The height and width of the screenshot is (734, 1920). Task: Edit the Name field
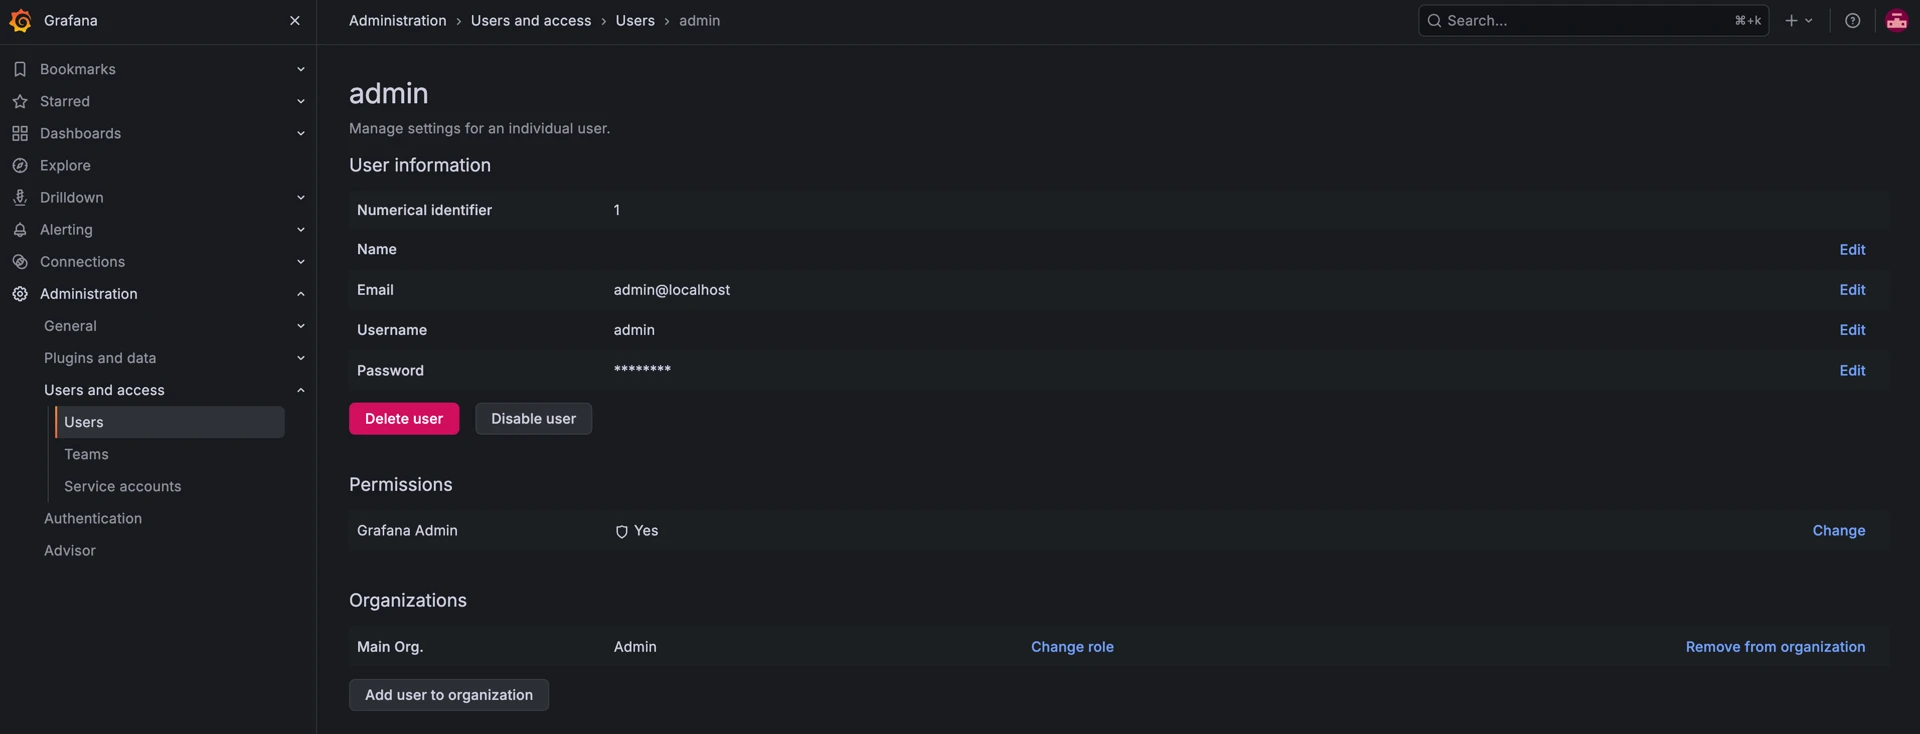pyautogui.click(x=1852, y=249)
